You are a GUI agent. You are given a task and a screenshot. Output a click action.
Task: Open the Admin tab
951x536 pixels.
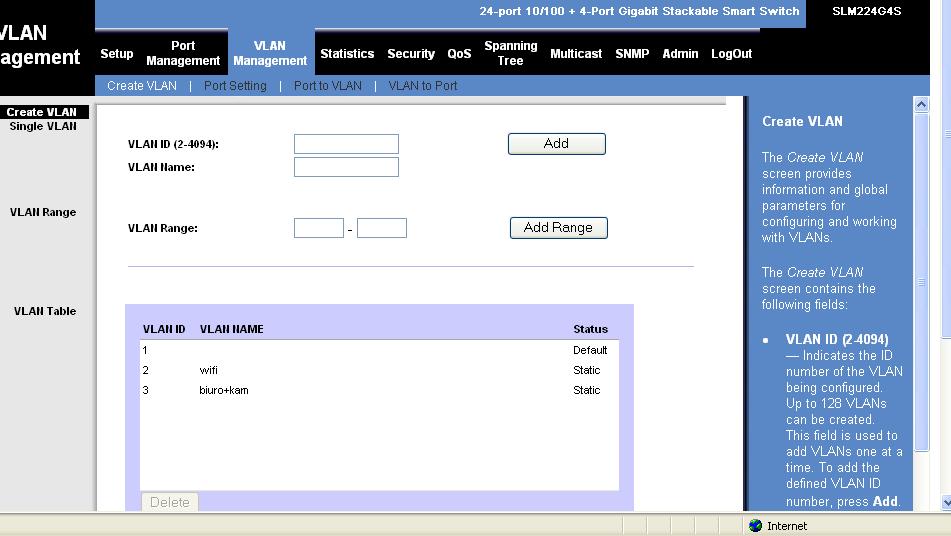tap(680, 53)
